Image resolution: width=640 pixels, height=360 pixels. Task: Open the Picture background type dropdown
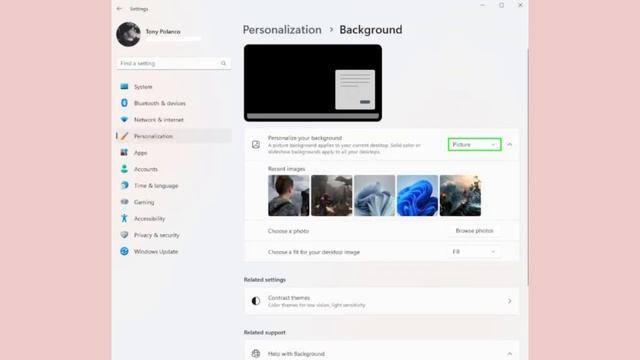click(x=474, y=144)
